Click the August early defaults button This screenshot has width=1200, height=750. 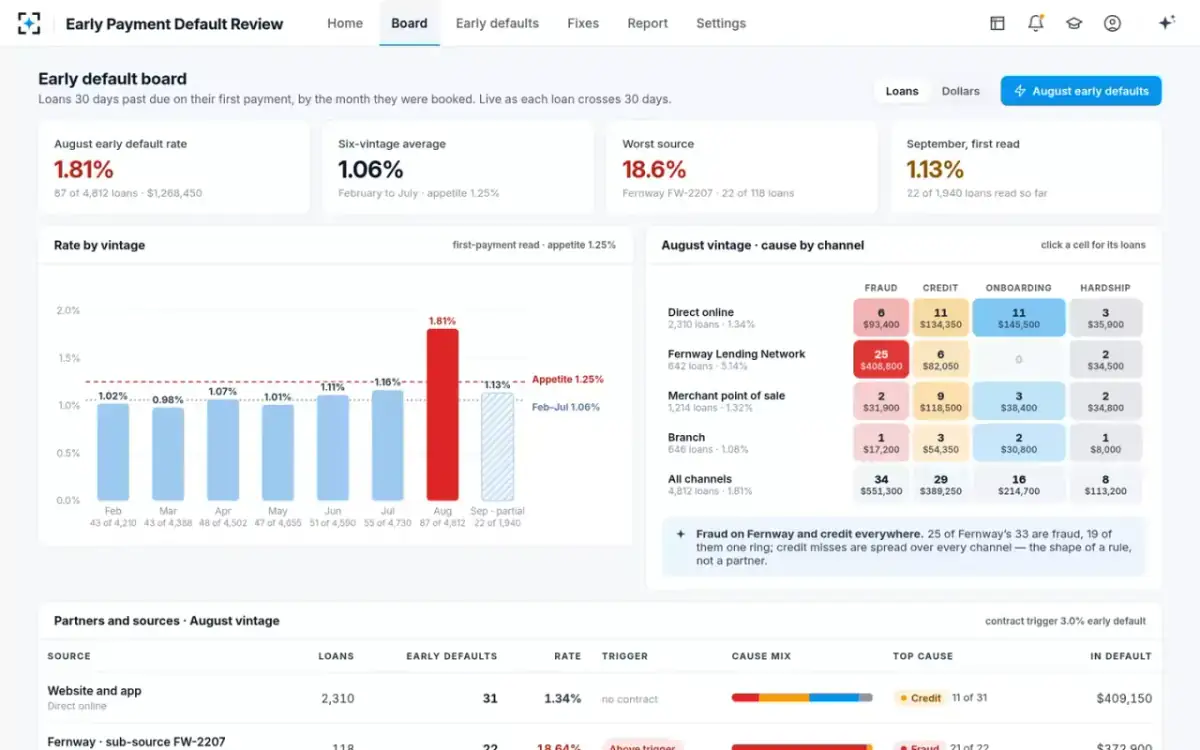click(x=1081, y=91)
